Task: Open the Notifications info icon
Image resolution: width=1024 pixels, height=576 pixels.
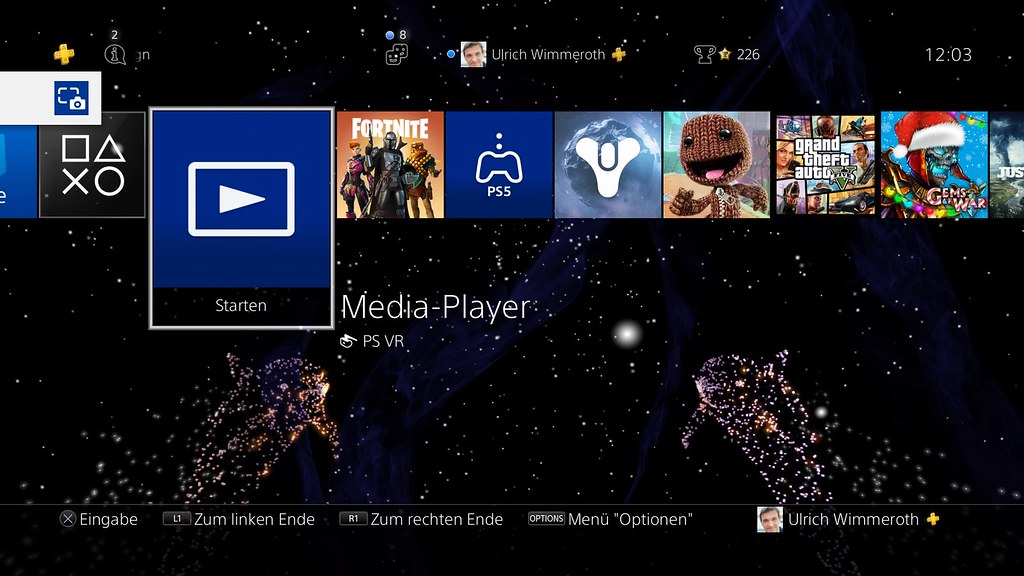Action: click(115, 55)
